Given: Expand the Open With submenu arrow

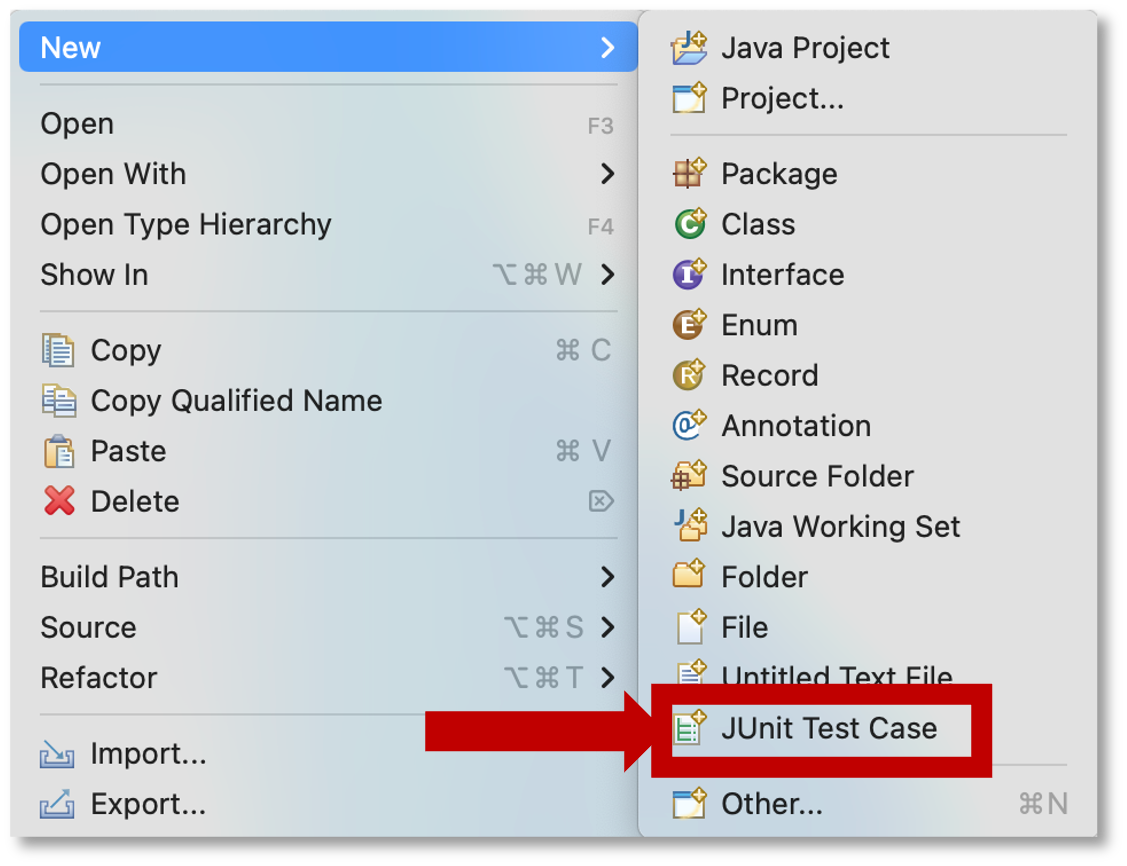Looking at the screenshot, I should click(x=607, y=173).
